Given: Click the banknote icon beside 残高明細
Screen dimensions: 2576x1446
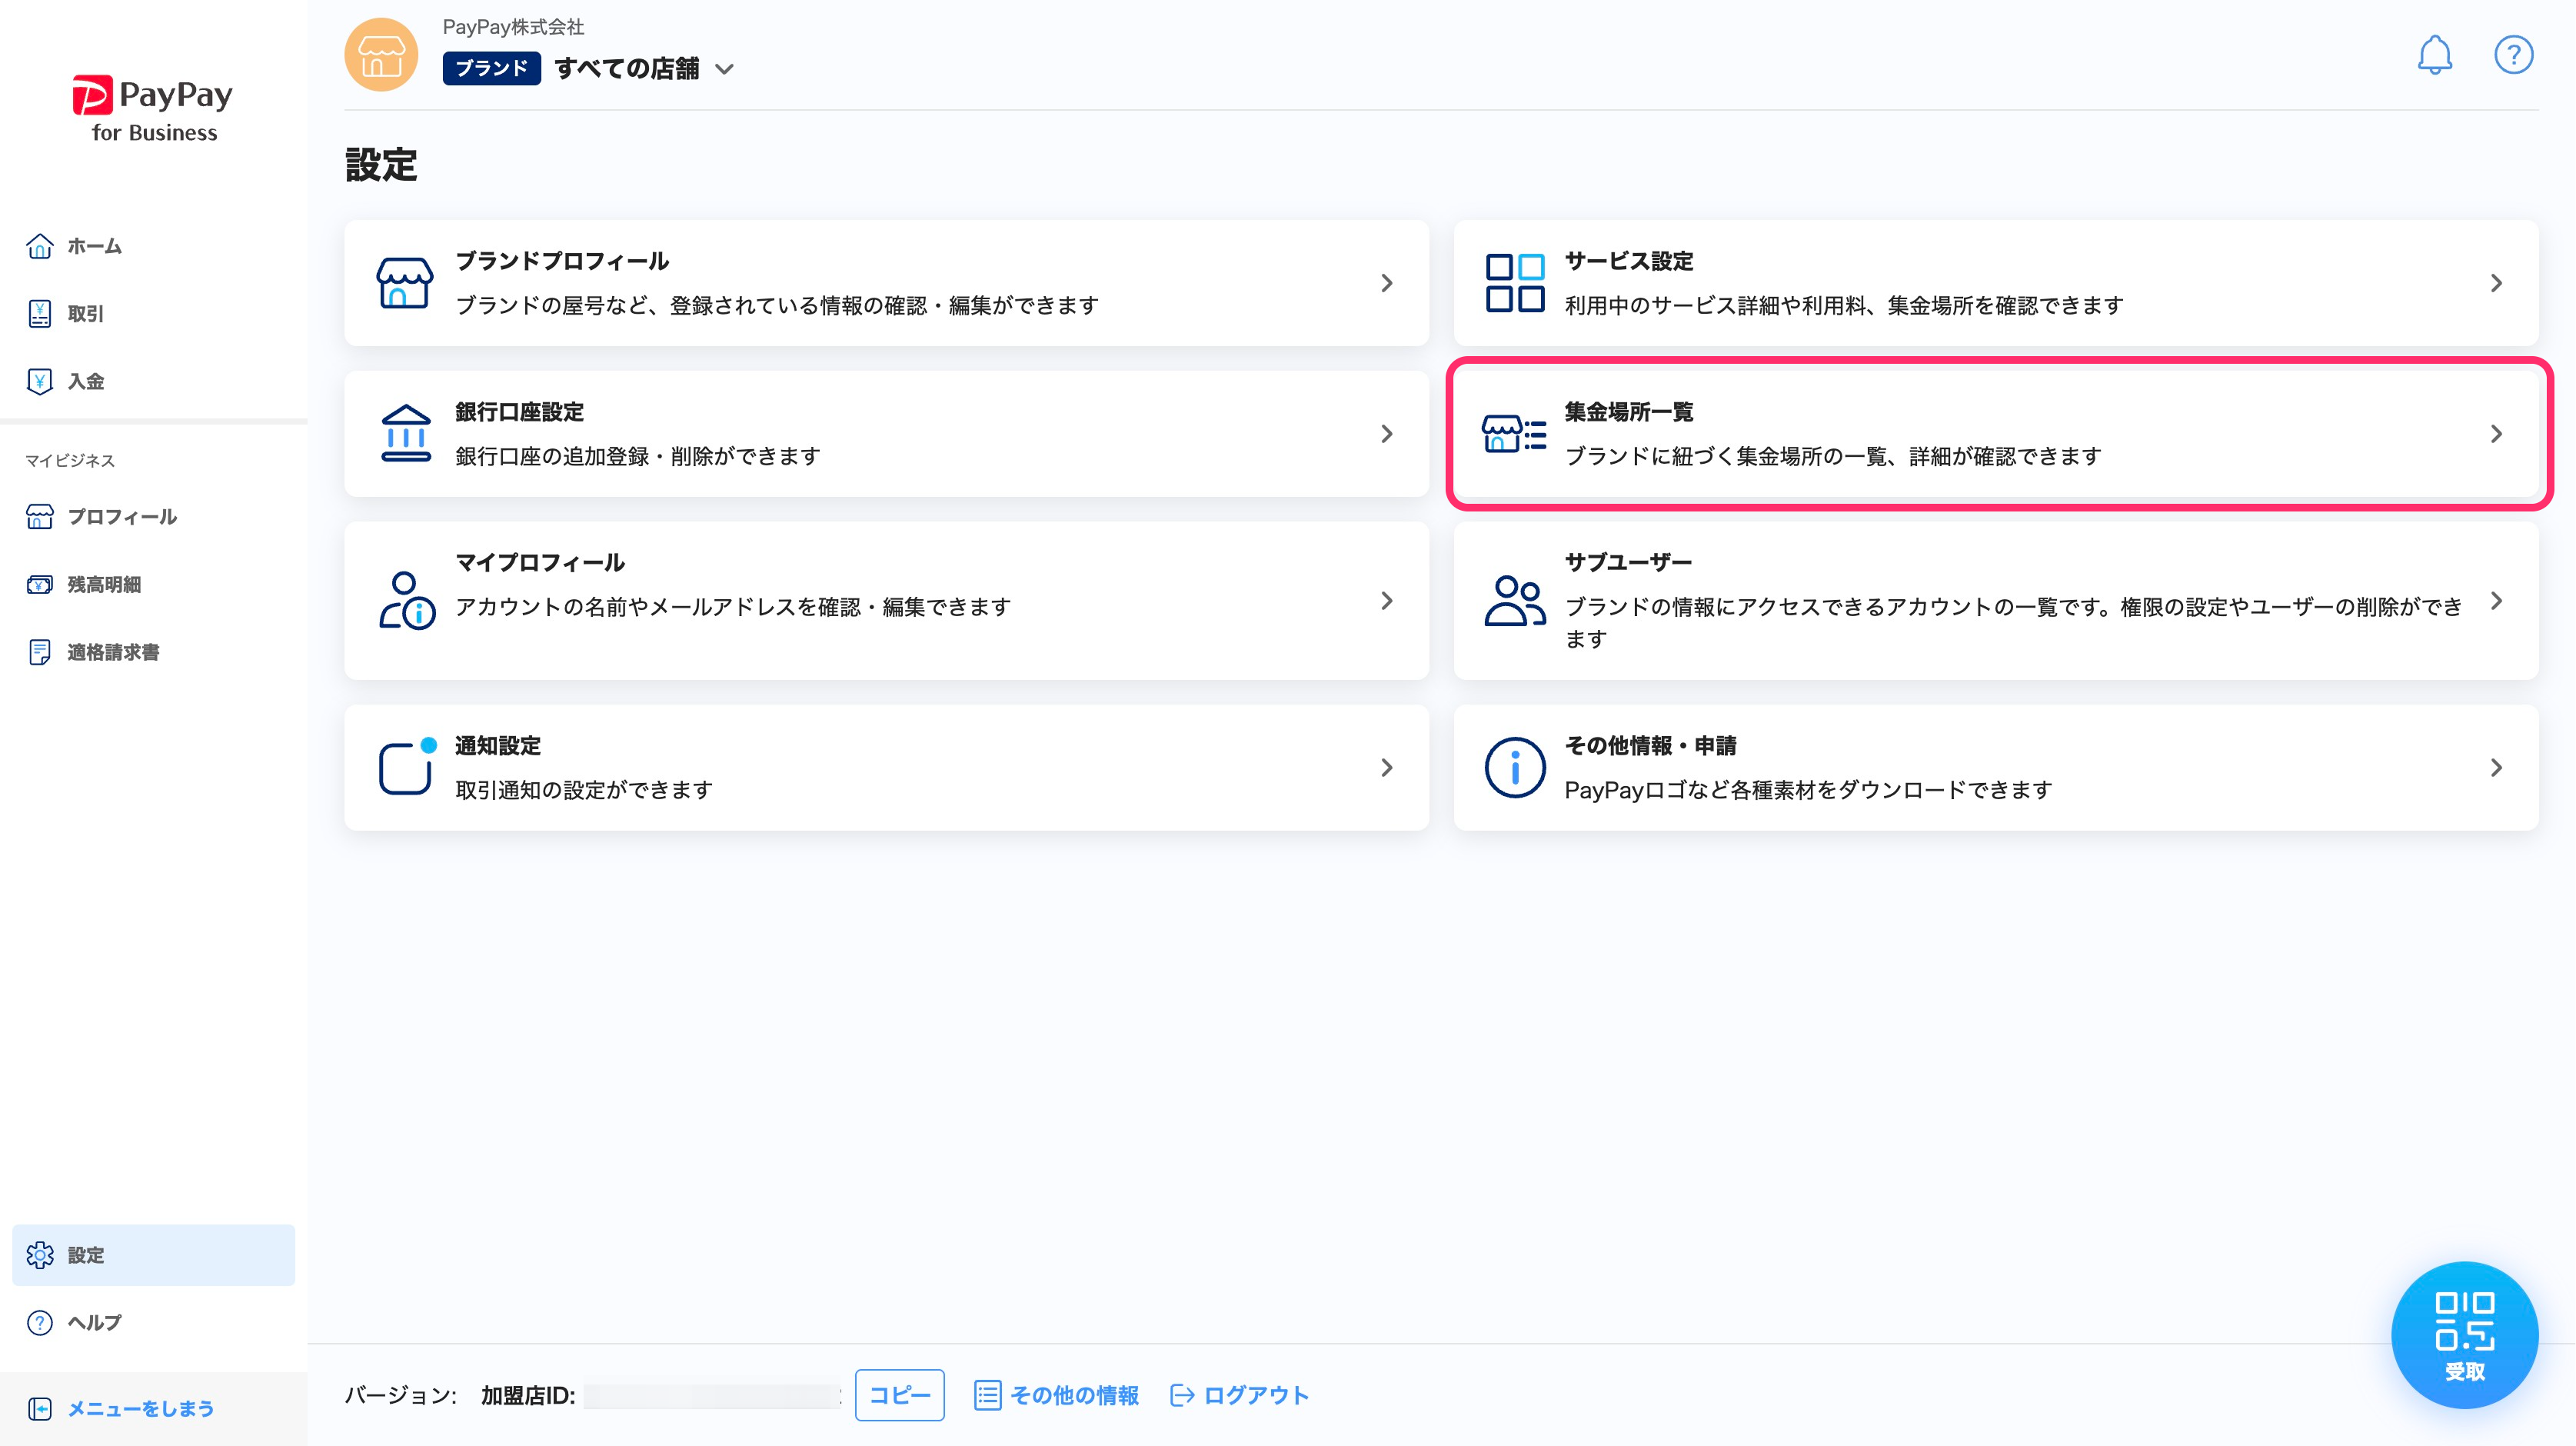Looking at the screenshot, I should (x=40, y=585).
